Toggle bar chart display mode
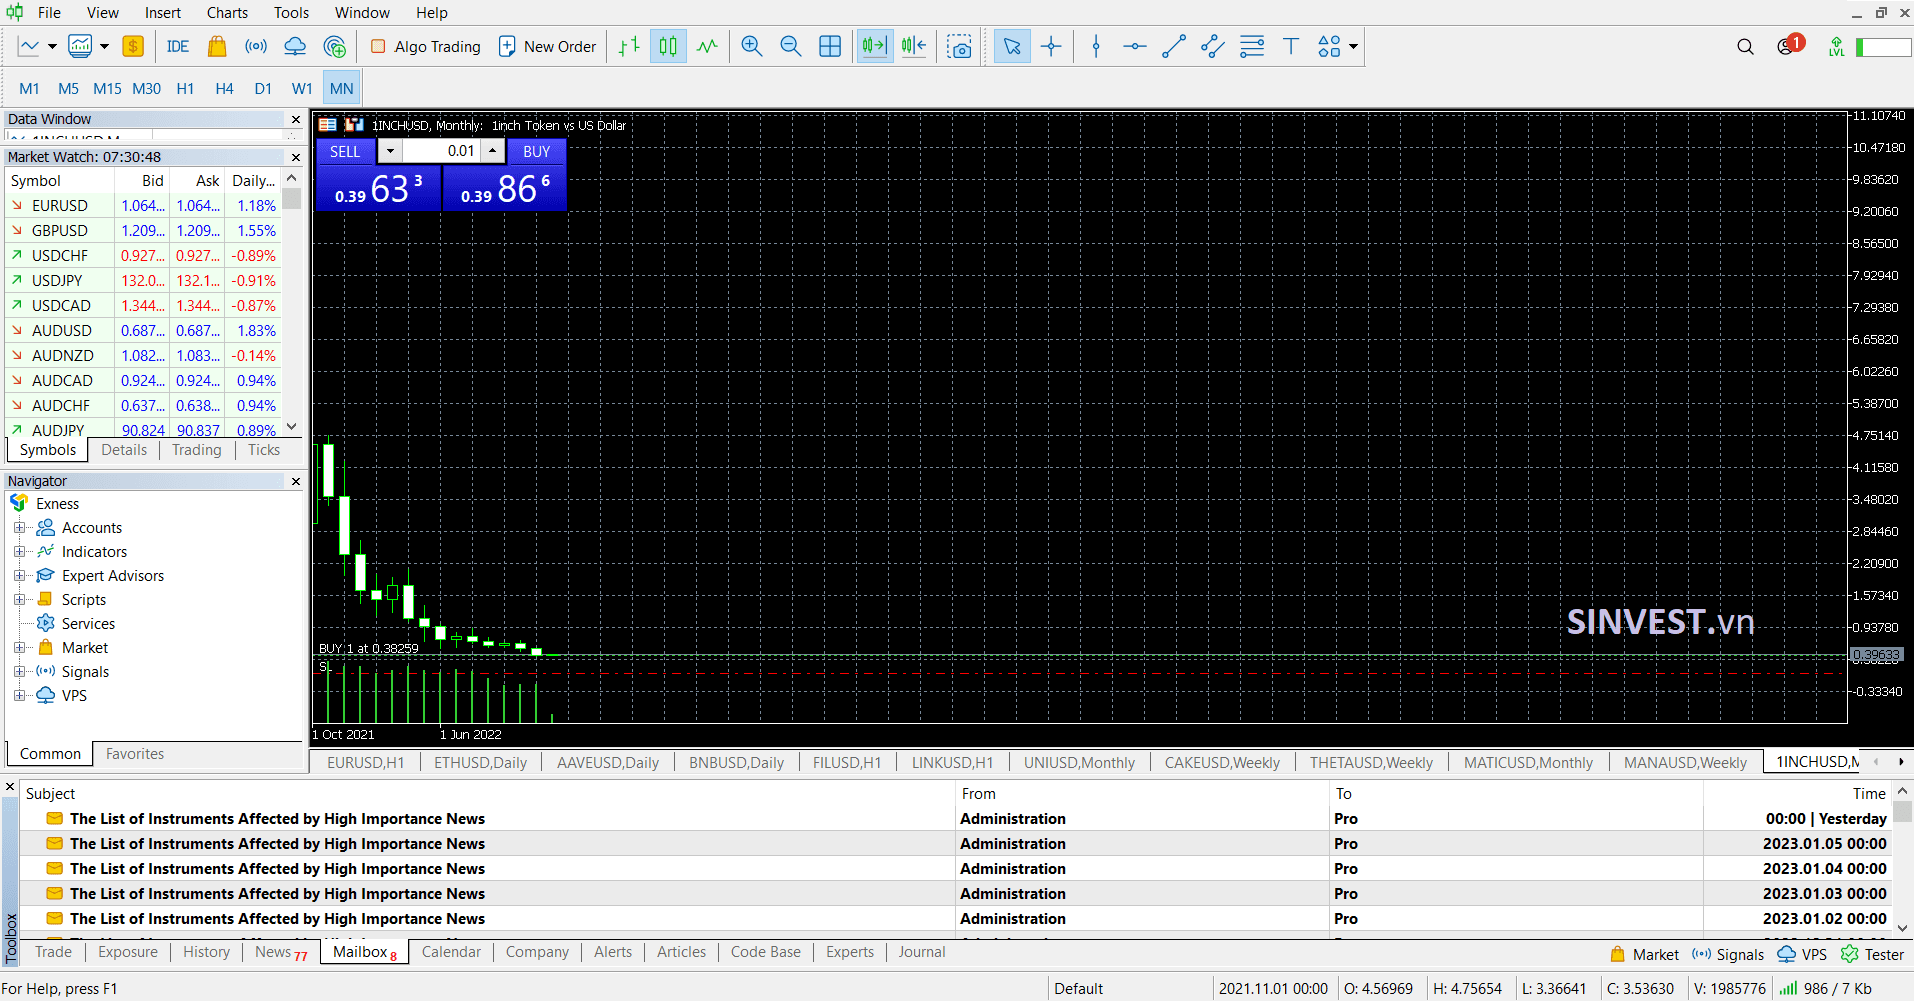The width and height of the screenshot is (1914, 1001). [x=629, y=46]
